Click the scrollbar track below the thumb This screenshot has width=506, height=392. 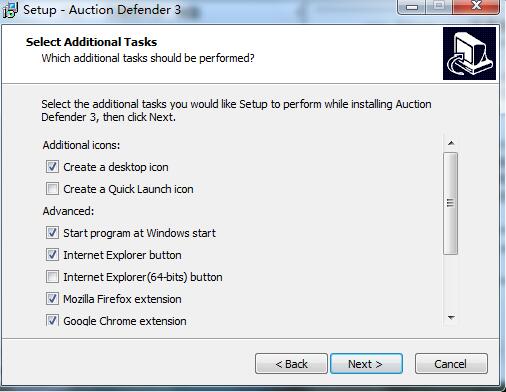[451, 282]
